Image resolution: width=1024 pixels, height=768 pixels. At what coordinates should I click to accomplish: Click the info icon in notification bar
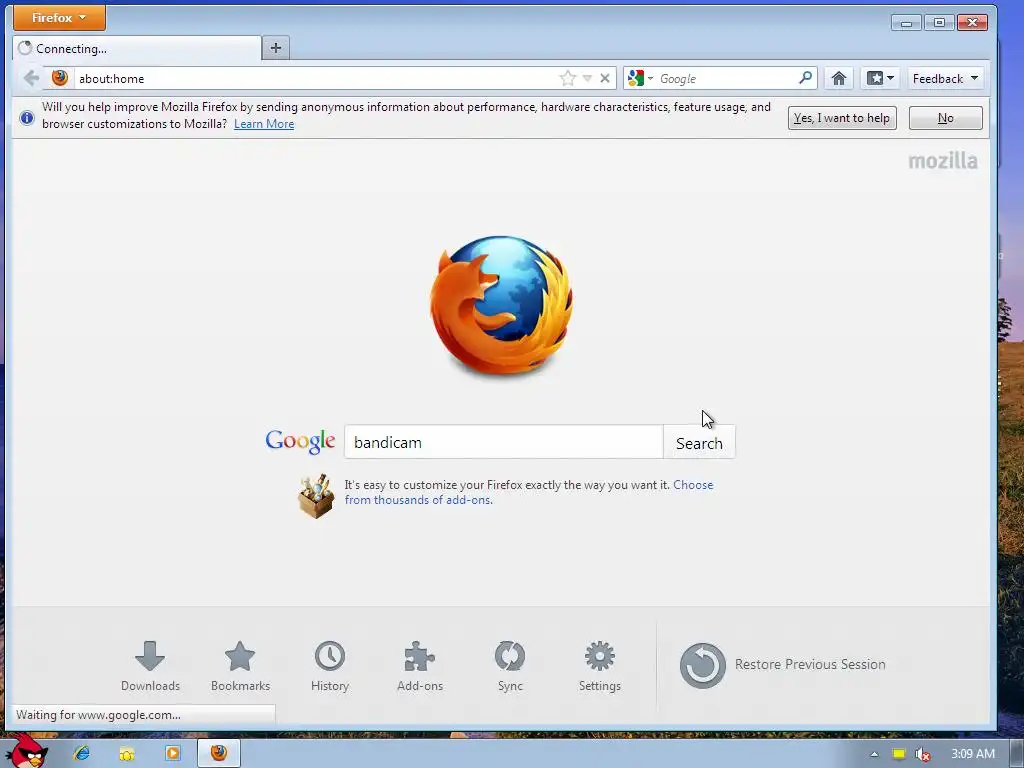(x=27, y=118)
